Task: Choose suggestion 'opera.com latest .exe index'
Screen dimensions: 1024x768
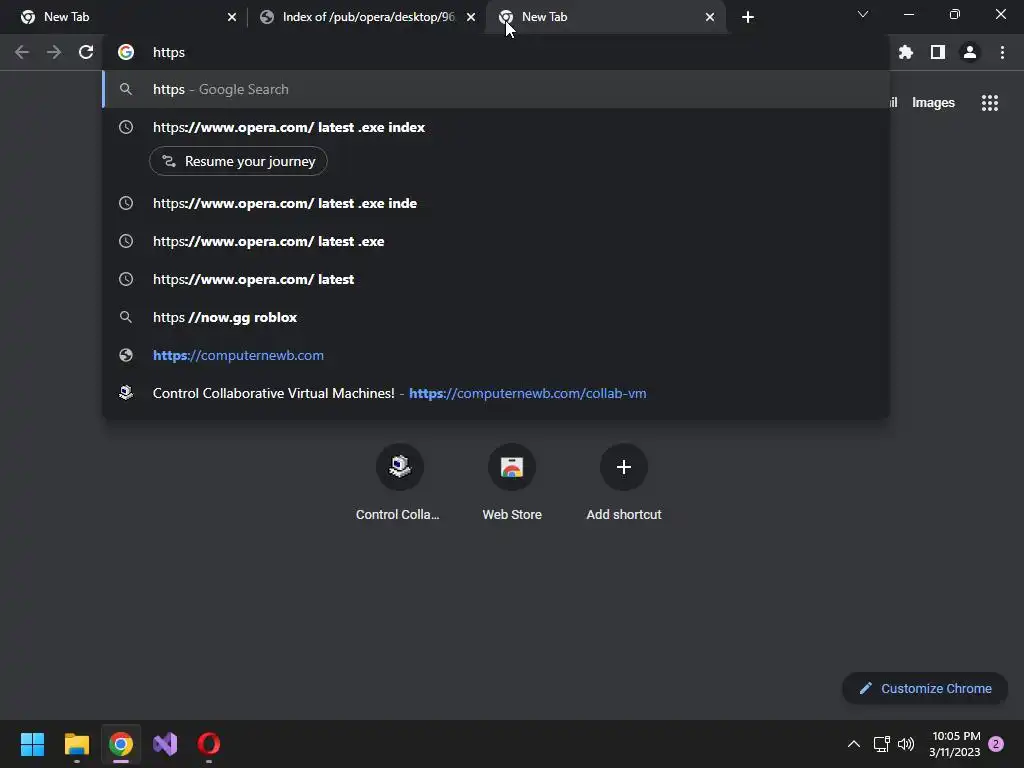Action: point(496,127)
